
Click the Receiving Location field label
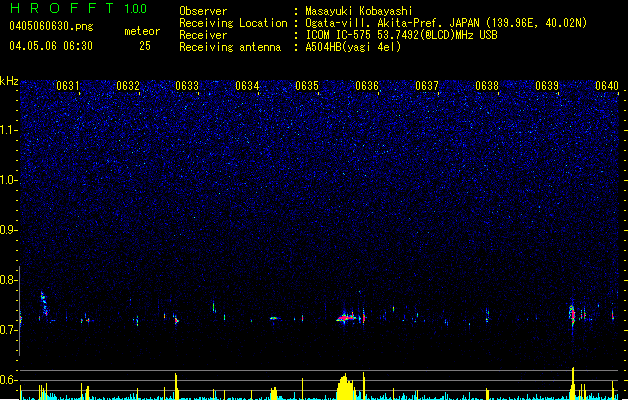coord(233,23)
